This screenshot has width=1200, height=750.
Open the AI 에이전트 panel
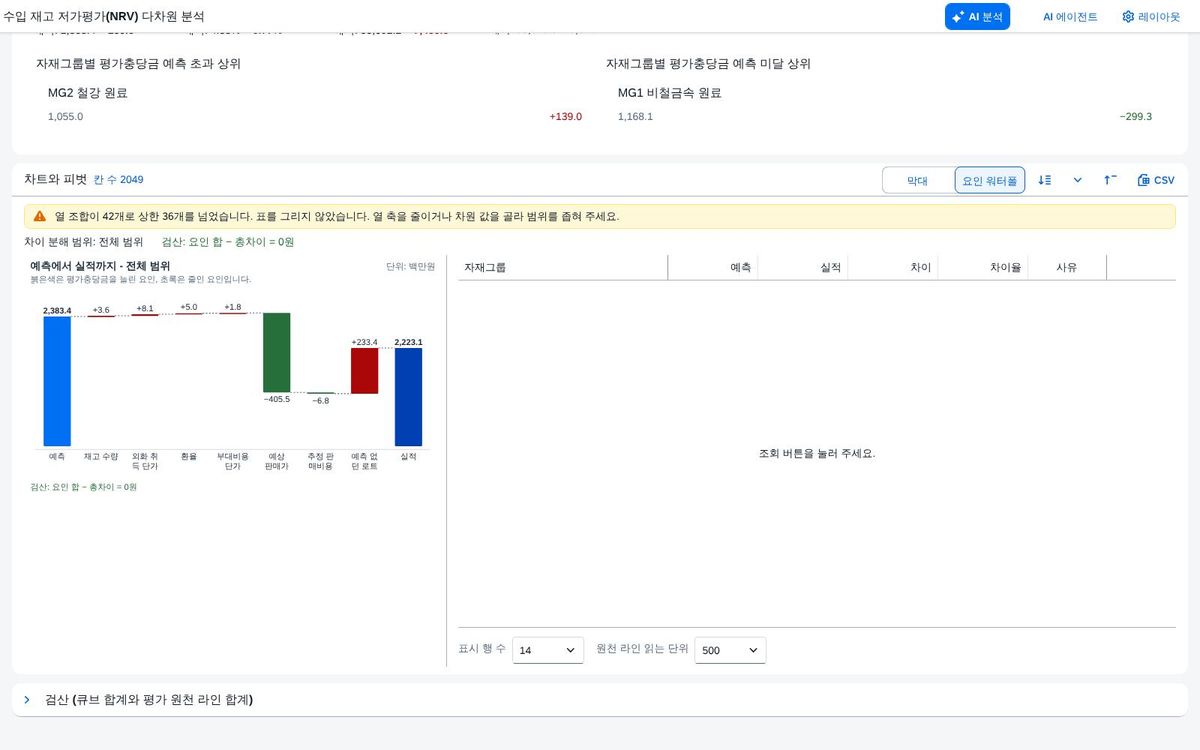(x=1070, y=17)
